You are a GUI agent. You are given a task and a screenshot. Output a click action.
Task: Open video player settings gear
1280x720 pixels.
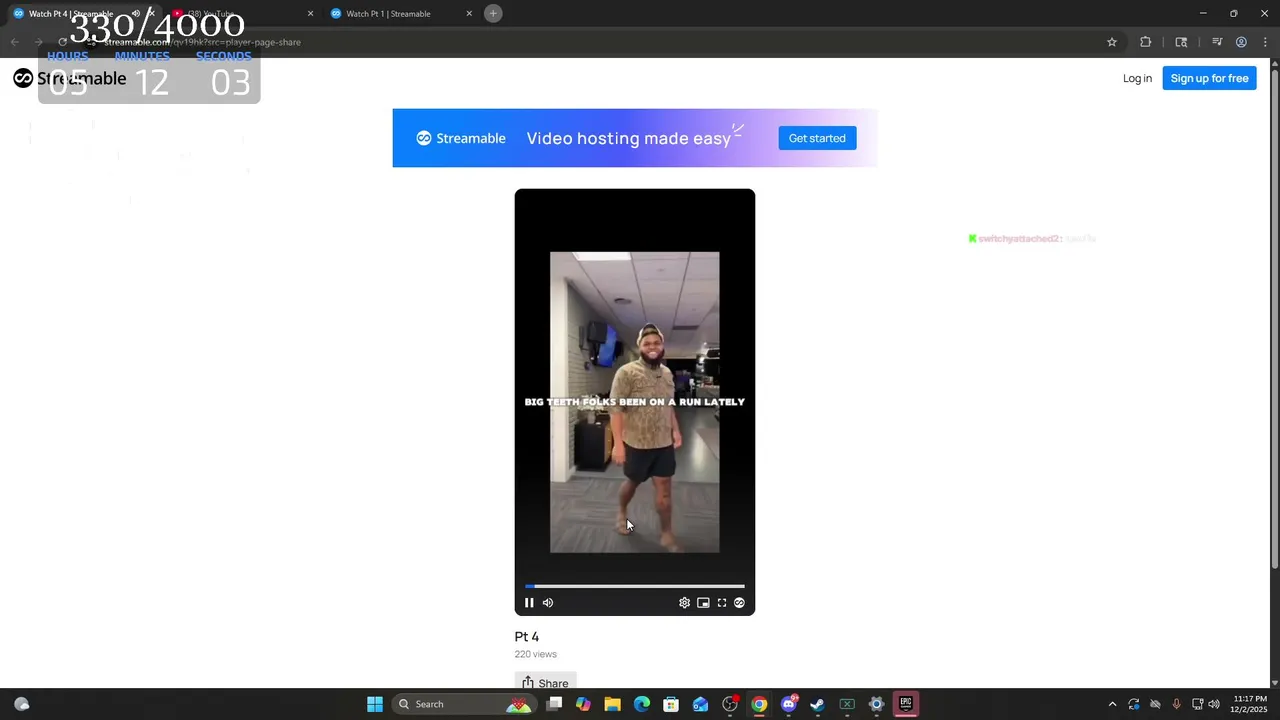[x=684, y=603]
